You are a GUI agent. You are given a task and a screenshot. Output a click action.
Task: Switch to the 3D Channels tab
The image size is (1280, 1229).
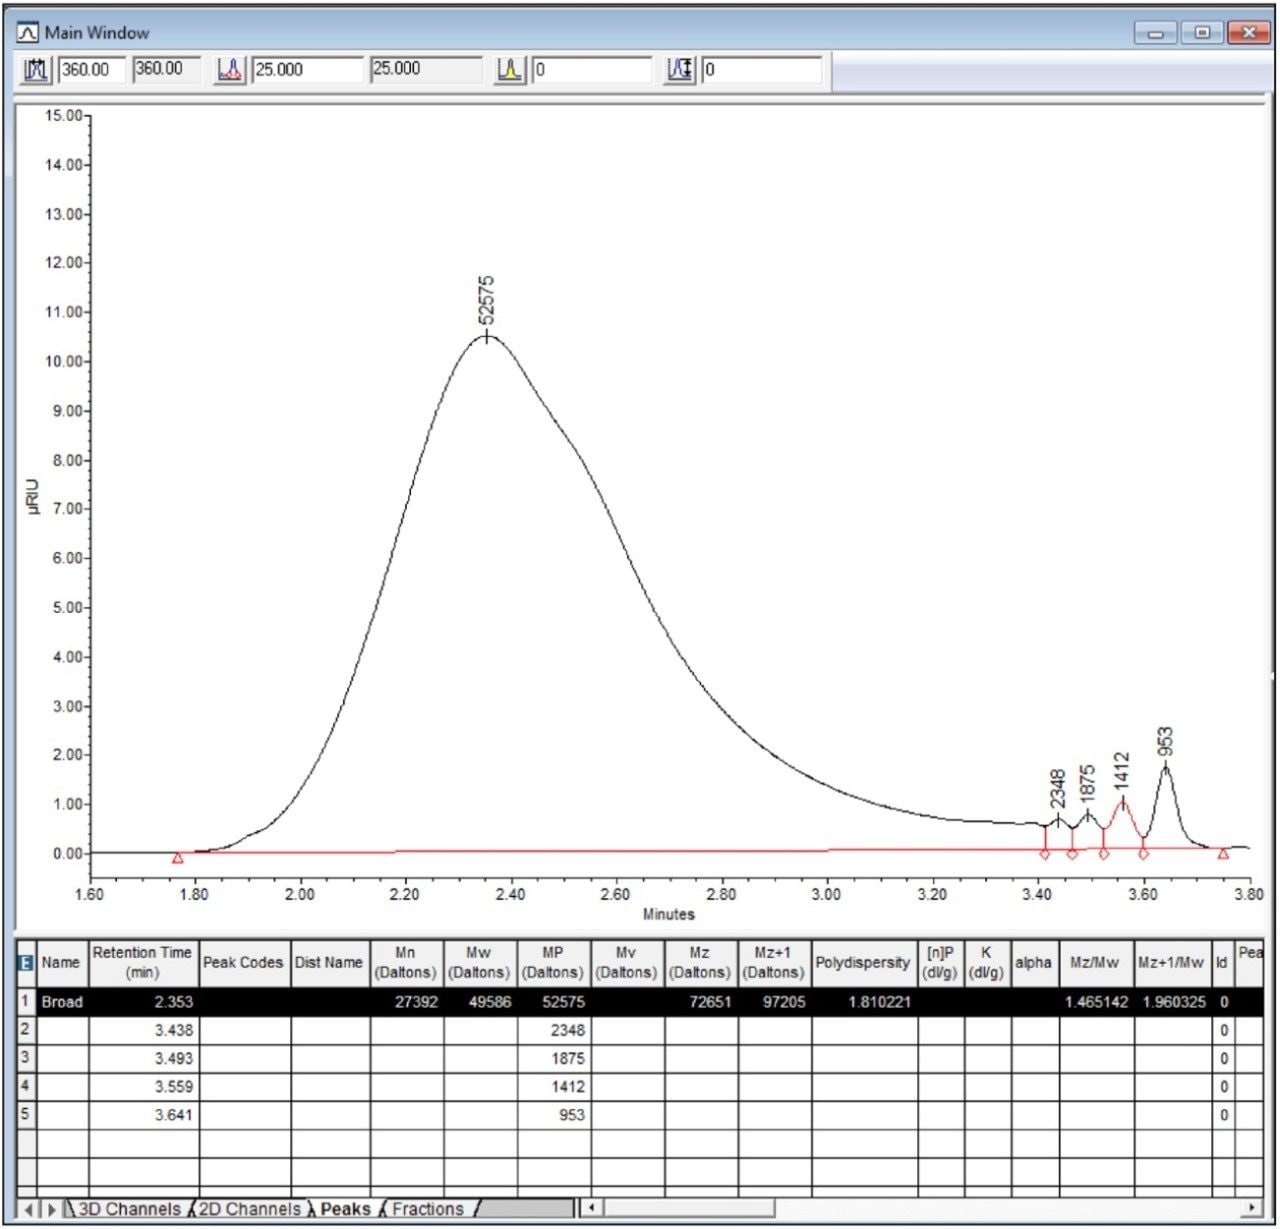131,1208
